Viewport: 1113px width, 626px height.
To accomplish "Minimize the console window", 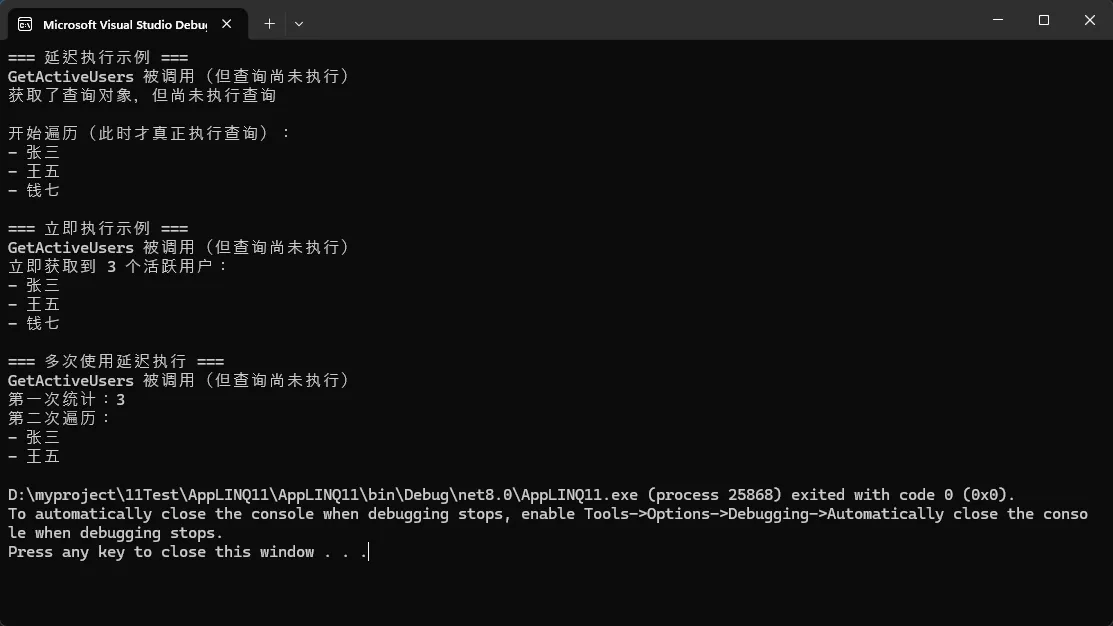I will click(997, 20).
